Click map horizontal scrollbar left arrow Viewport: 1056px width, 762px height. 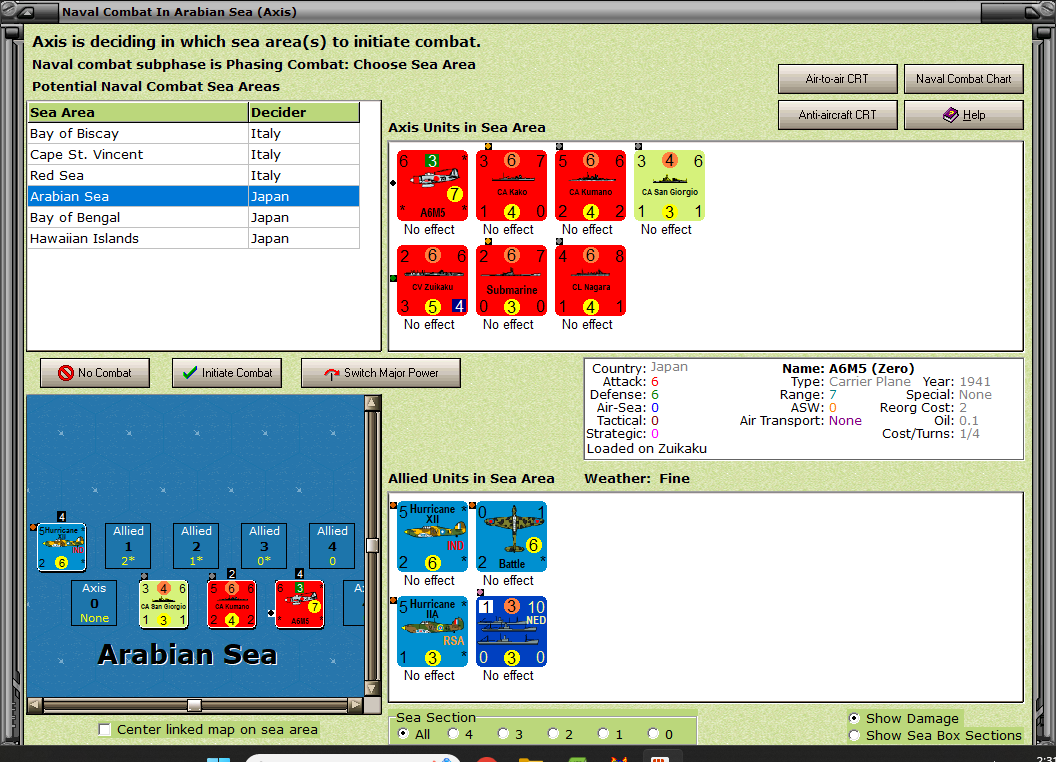35,705
